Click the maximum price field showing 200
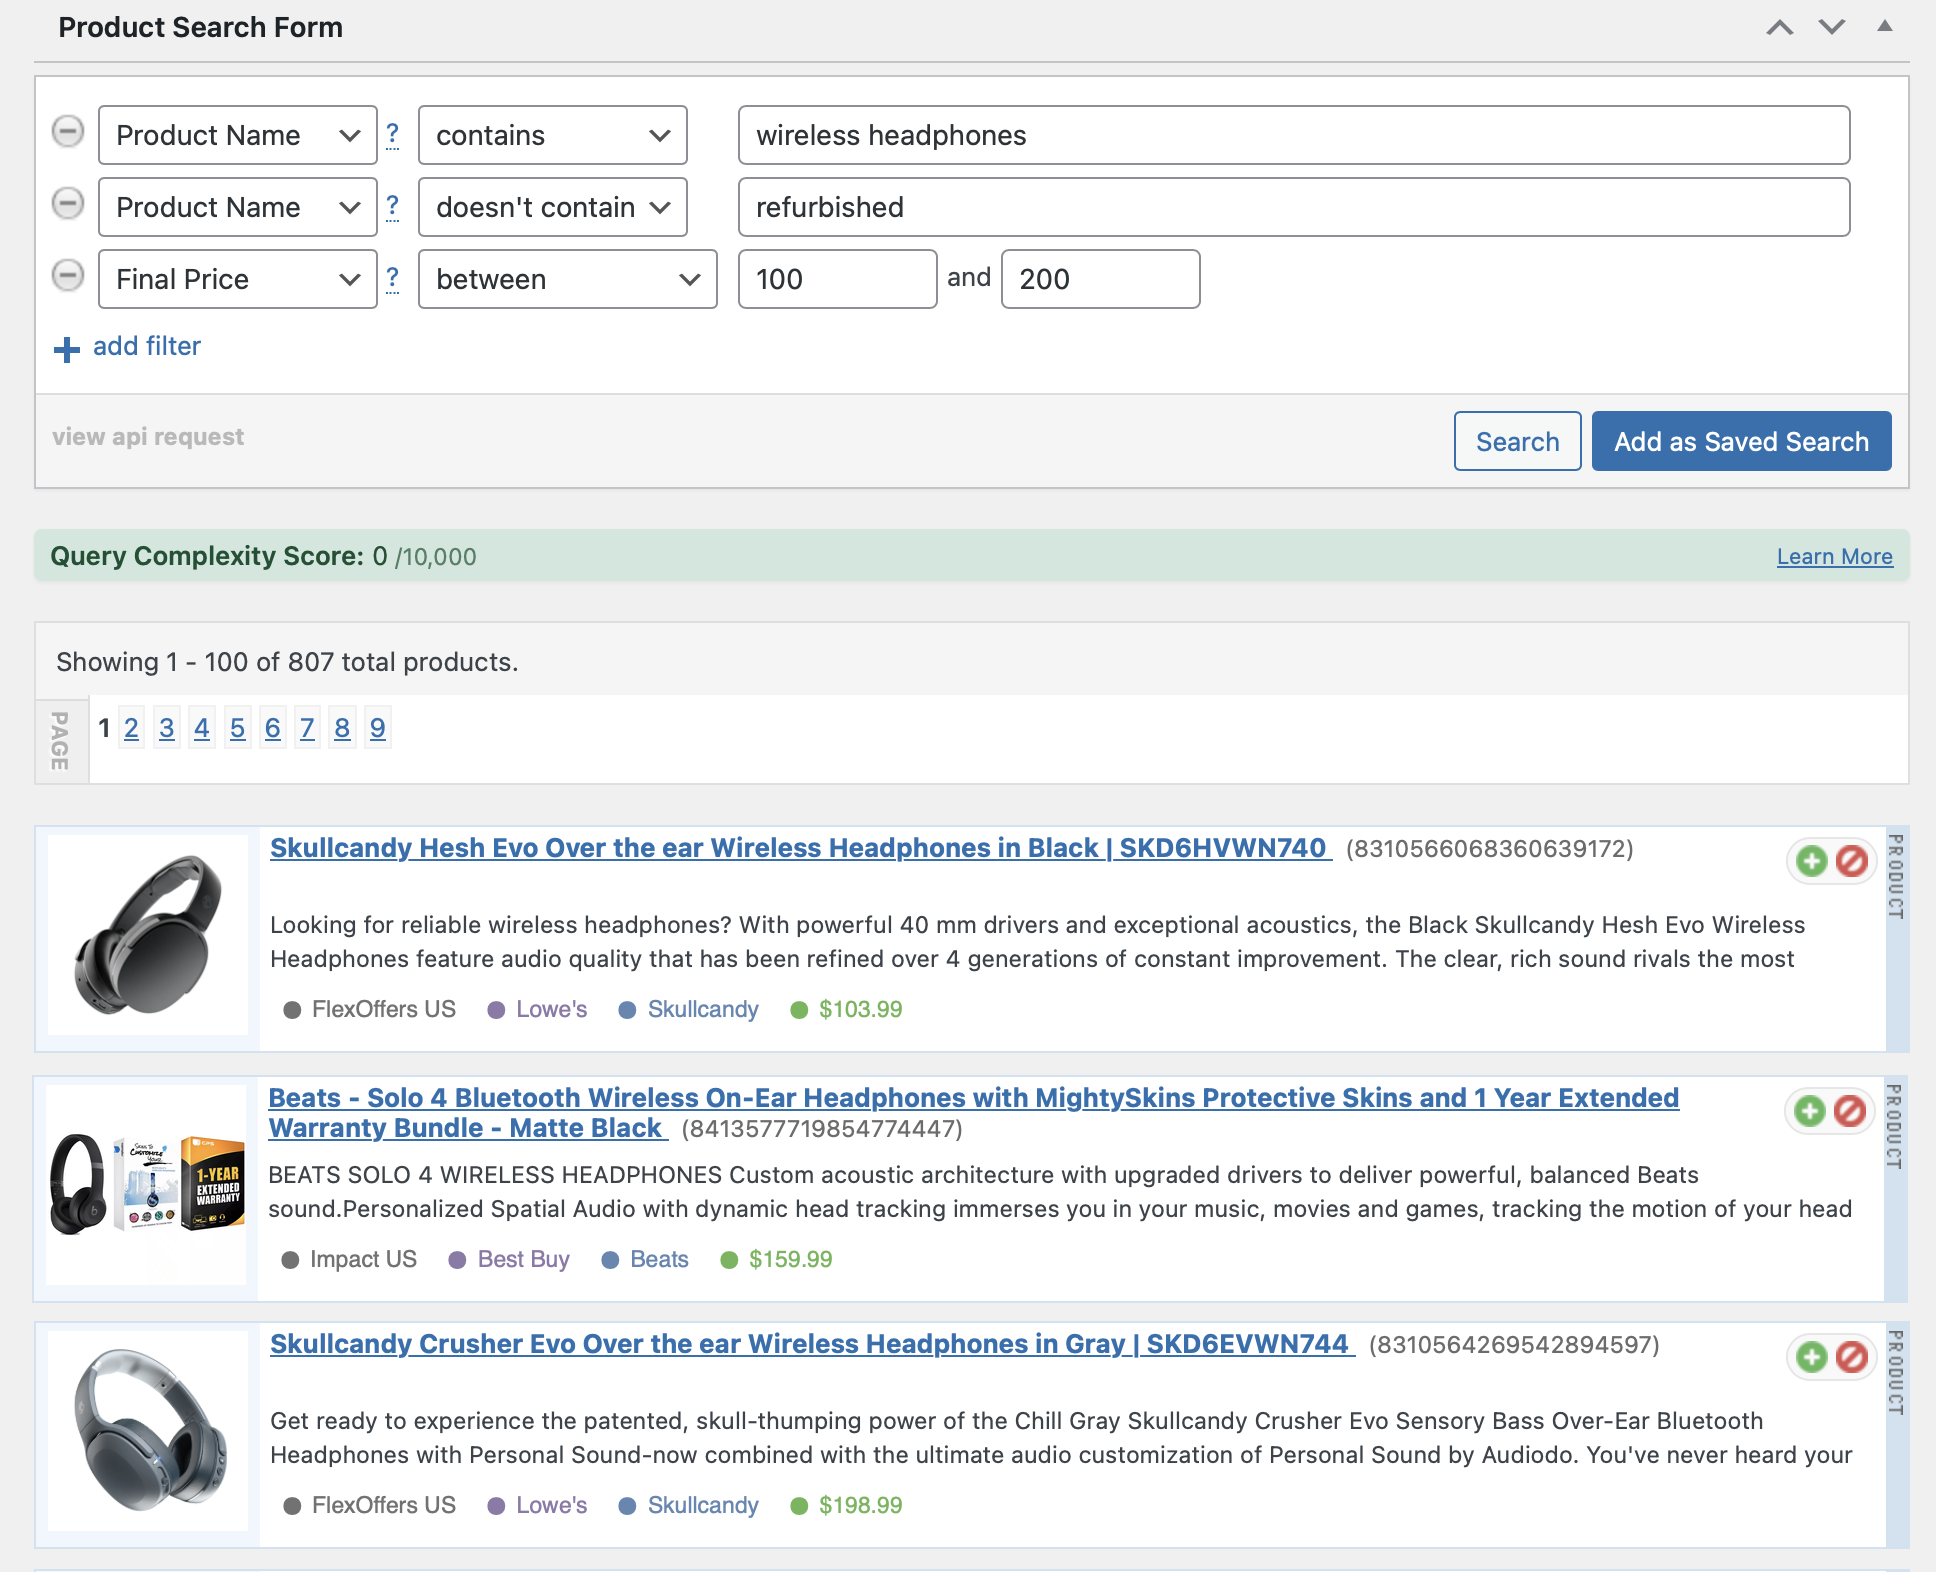The image size is (1936, 1572). 1100,279
